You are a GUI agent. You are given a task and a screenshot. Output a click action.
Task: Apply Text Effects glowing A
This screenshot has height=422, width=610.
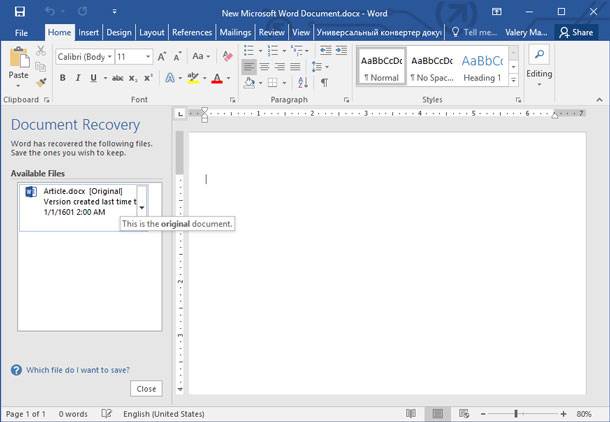pyautogui.click(x=170, y=78)
